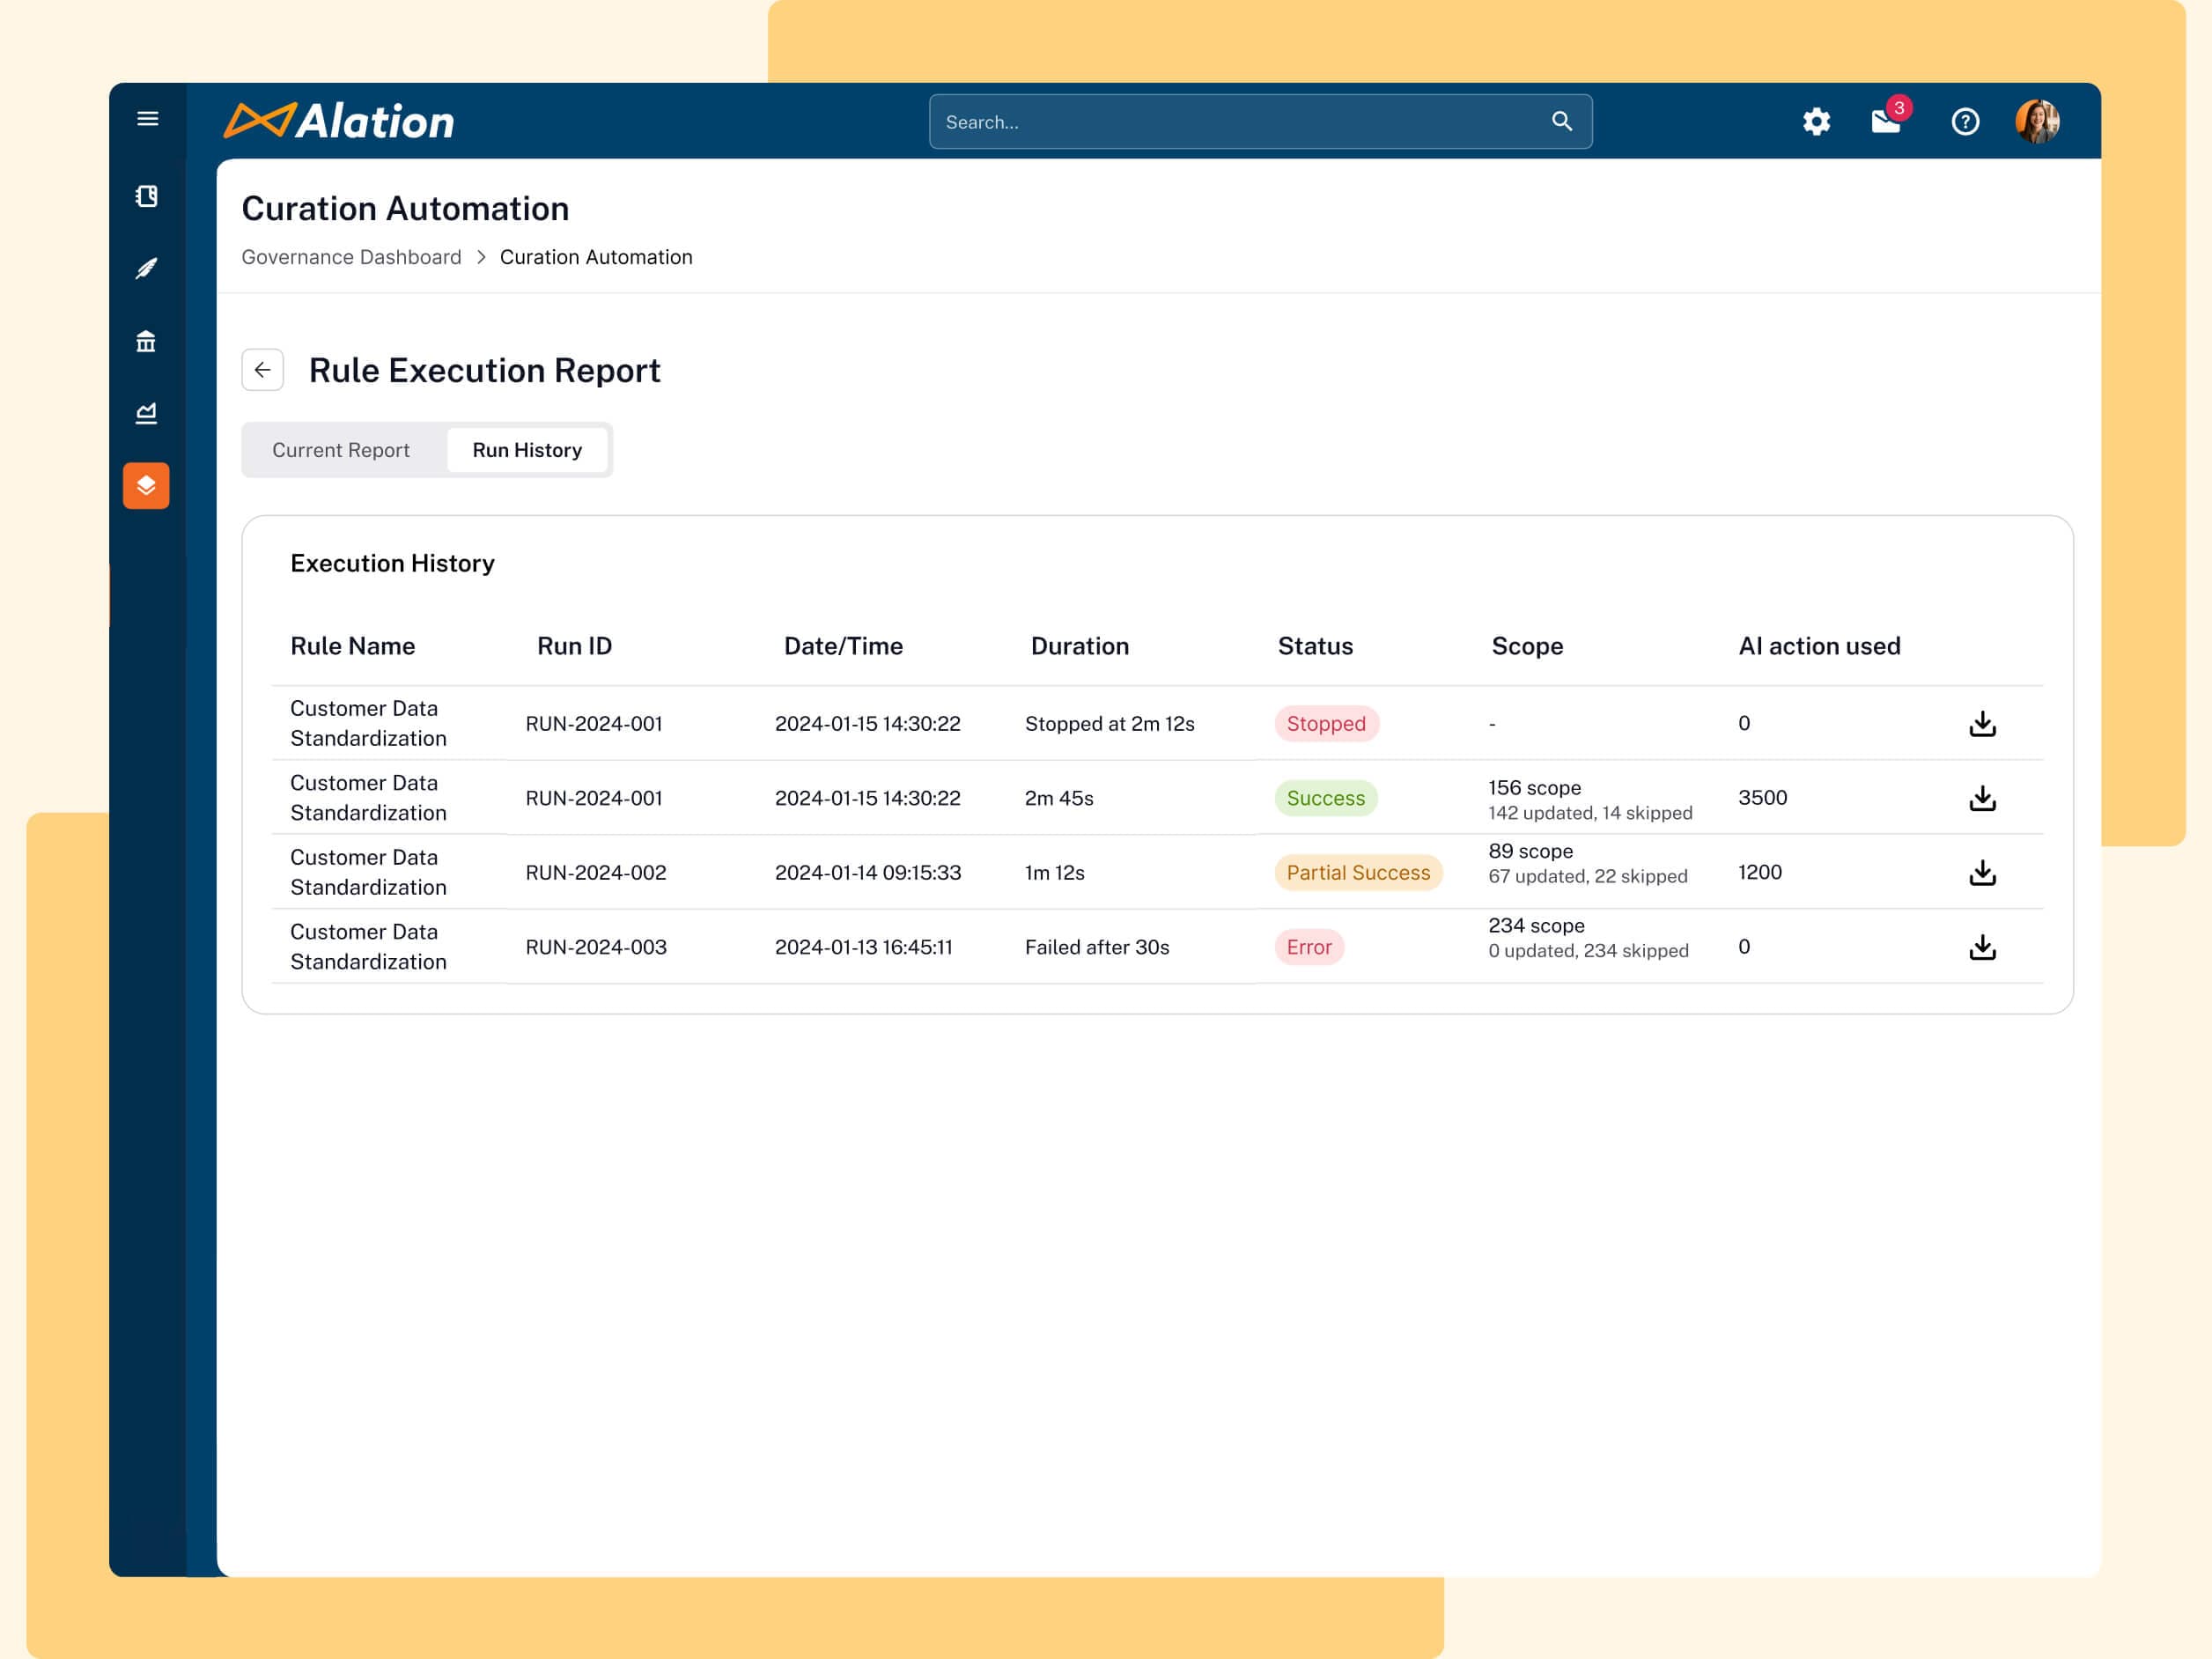Switch to the Run History tab
The image size is (2212, 1659).
point(527,449)
